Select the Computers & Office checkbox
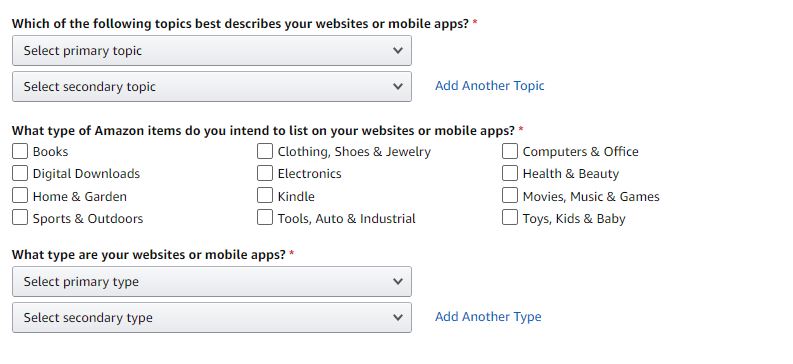 (510, 151)
